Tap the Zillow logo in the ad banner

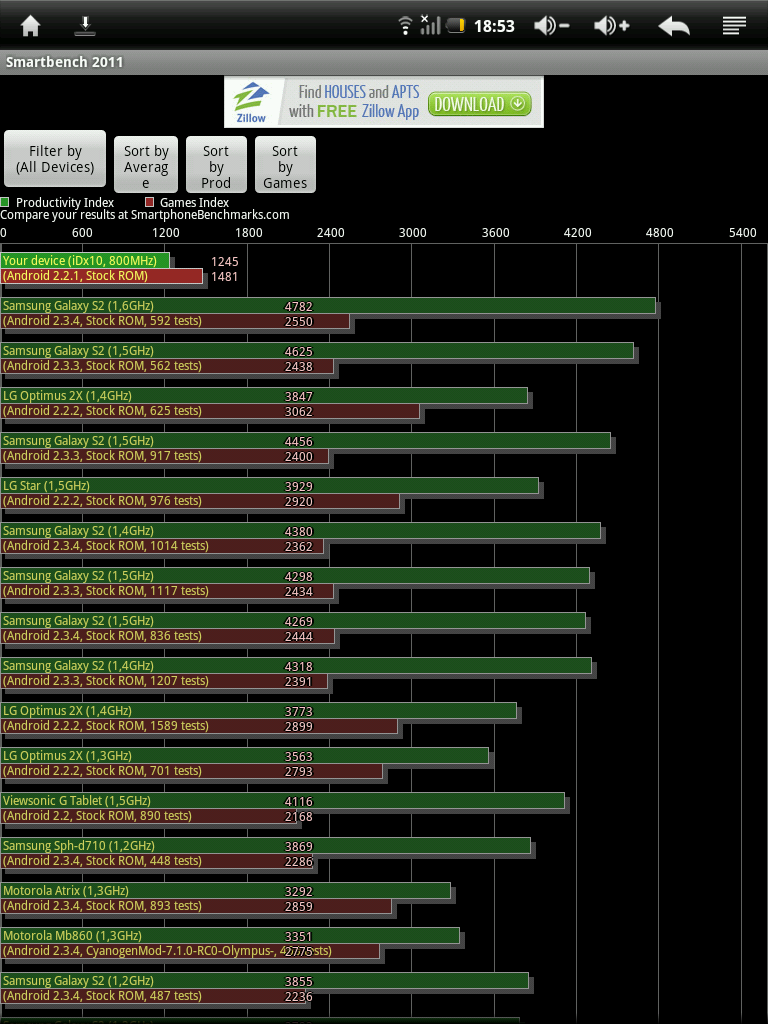251,102
